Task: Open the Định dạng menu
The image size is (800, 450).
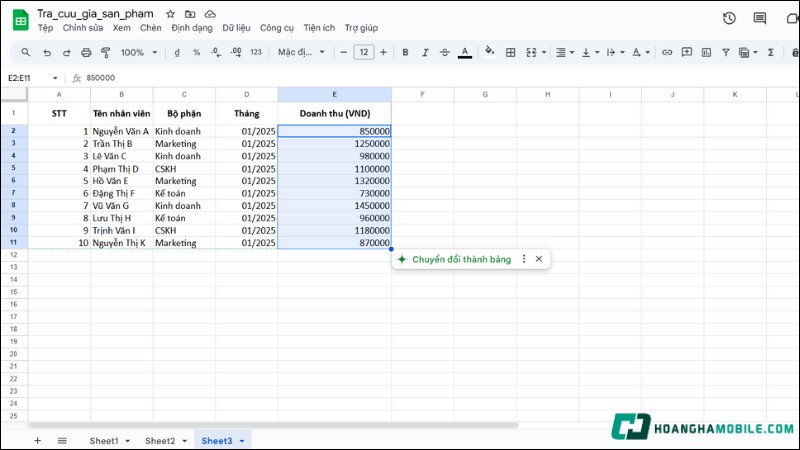Action: (192, 28)
